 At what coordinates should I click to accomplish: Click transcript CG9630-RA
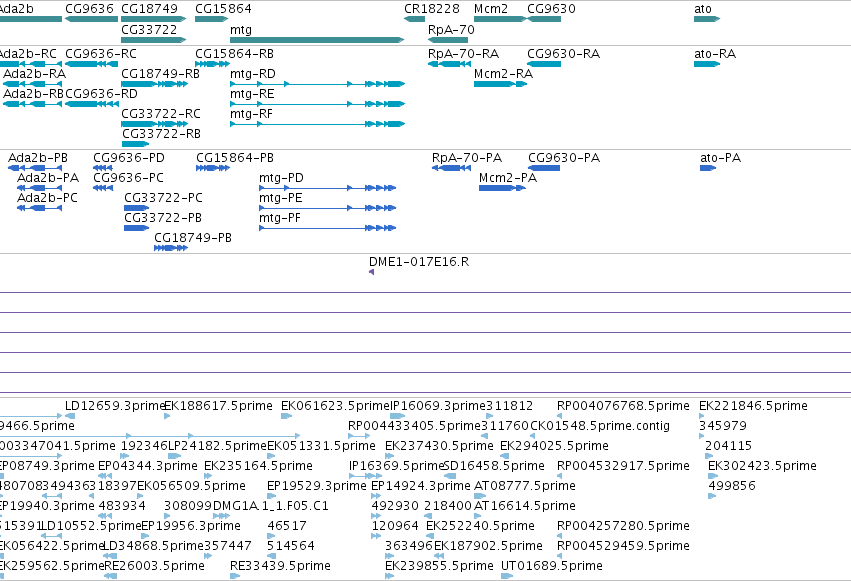[544, 64]
